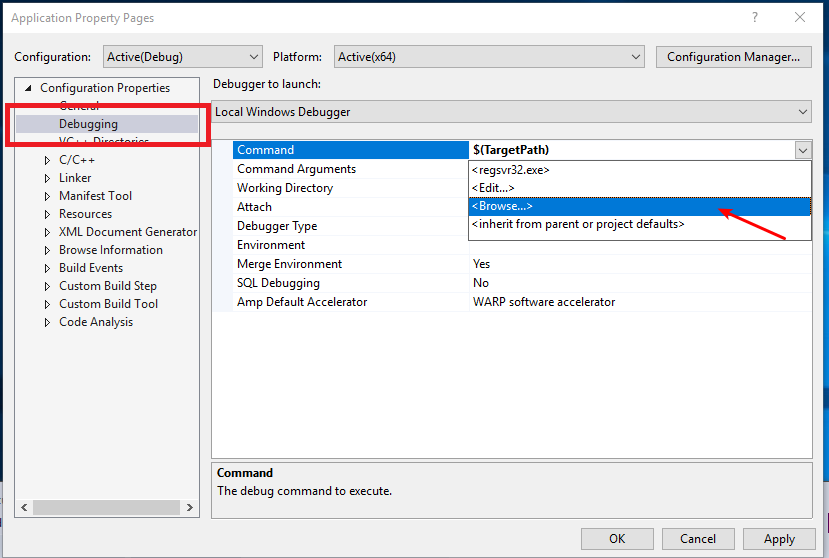Click the Command field dropdown arrow
This screenshot has width=829, height=558.
(x=802, y=150)
